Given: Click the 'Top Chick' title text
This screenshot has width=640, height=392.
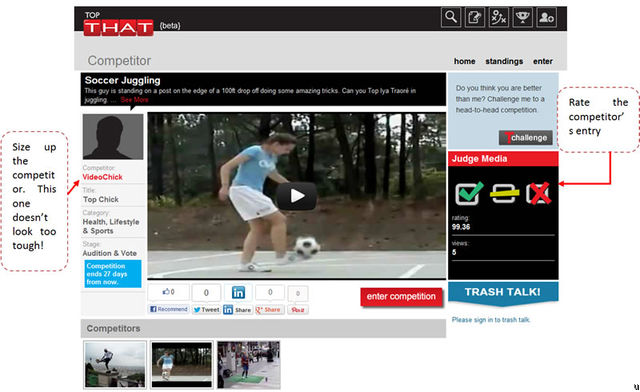Looking at the screenshot, I should click(101, 199).
